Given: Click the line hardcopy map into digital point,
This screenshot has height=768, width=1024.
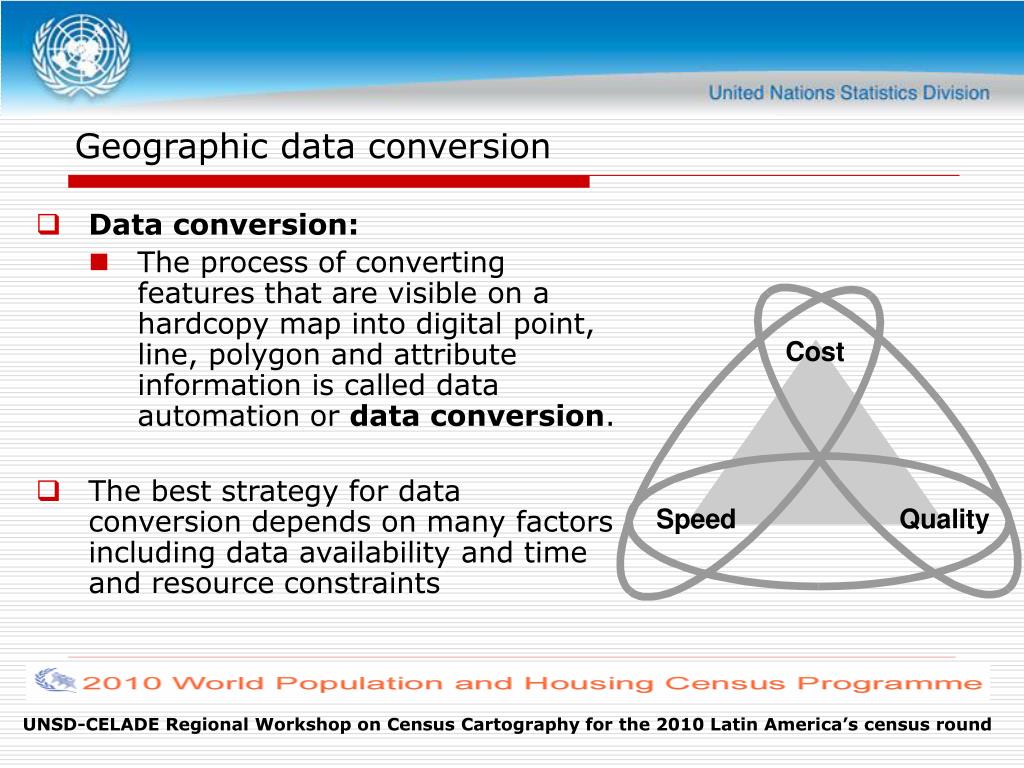Looking at the screenshot, I should (366, 324).
